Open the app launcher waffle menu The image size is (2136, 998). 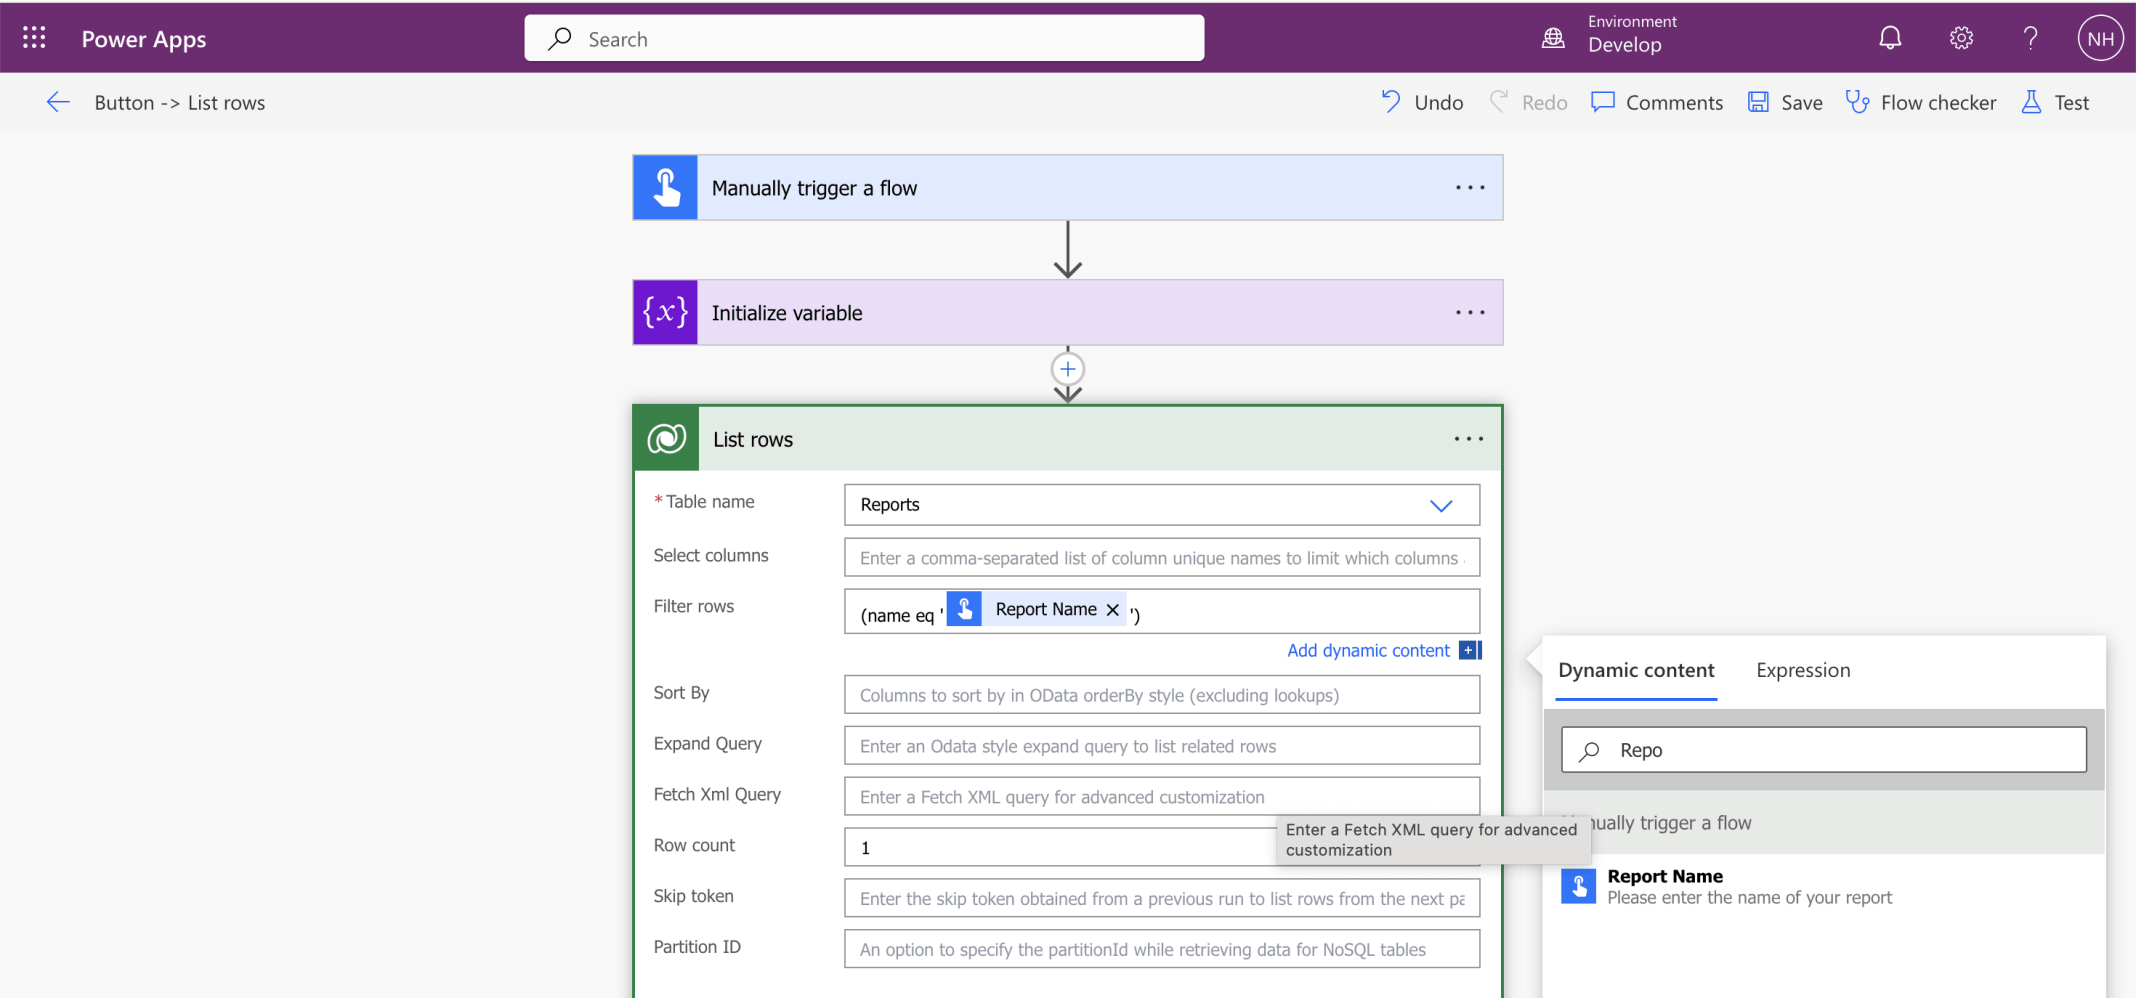[34, 38]
